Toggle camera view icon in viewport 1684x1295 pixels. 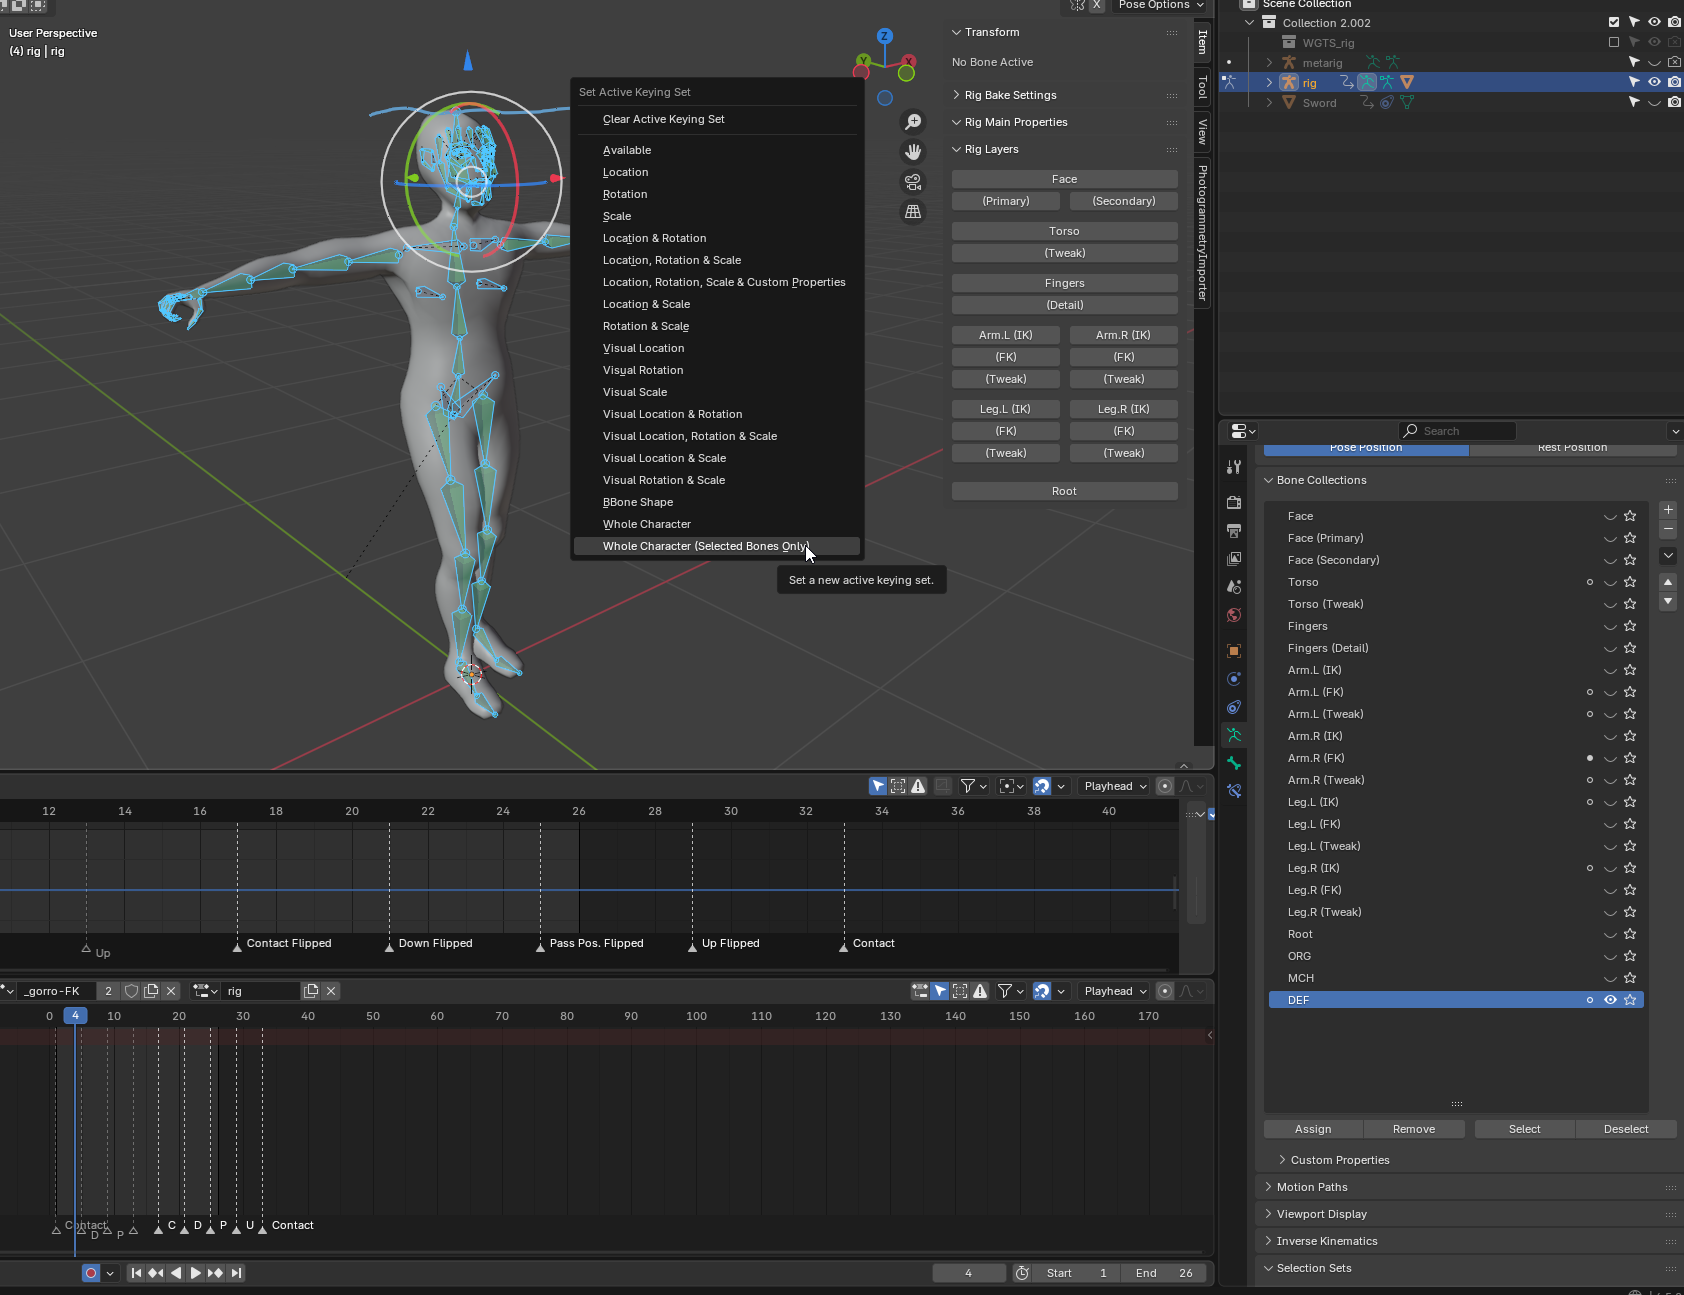pos(913,182)
